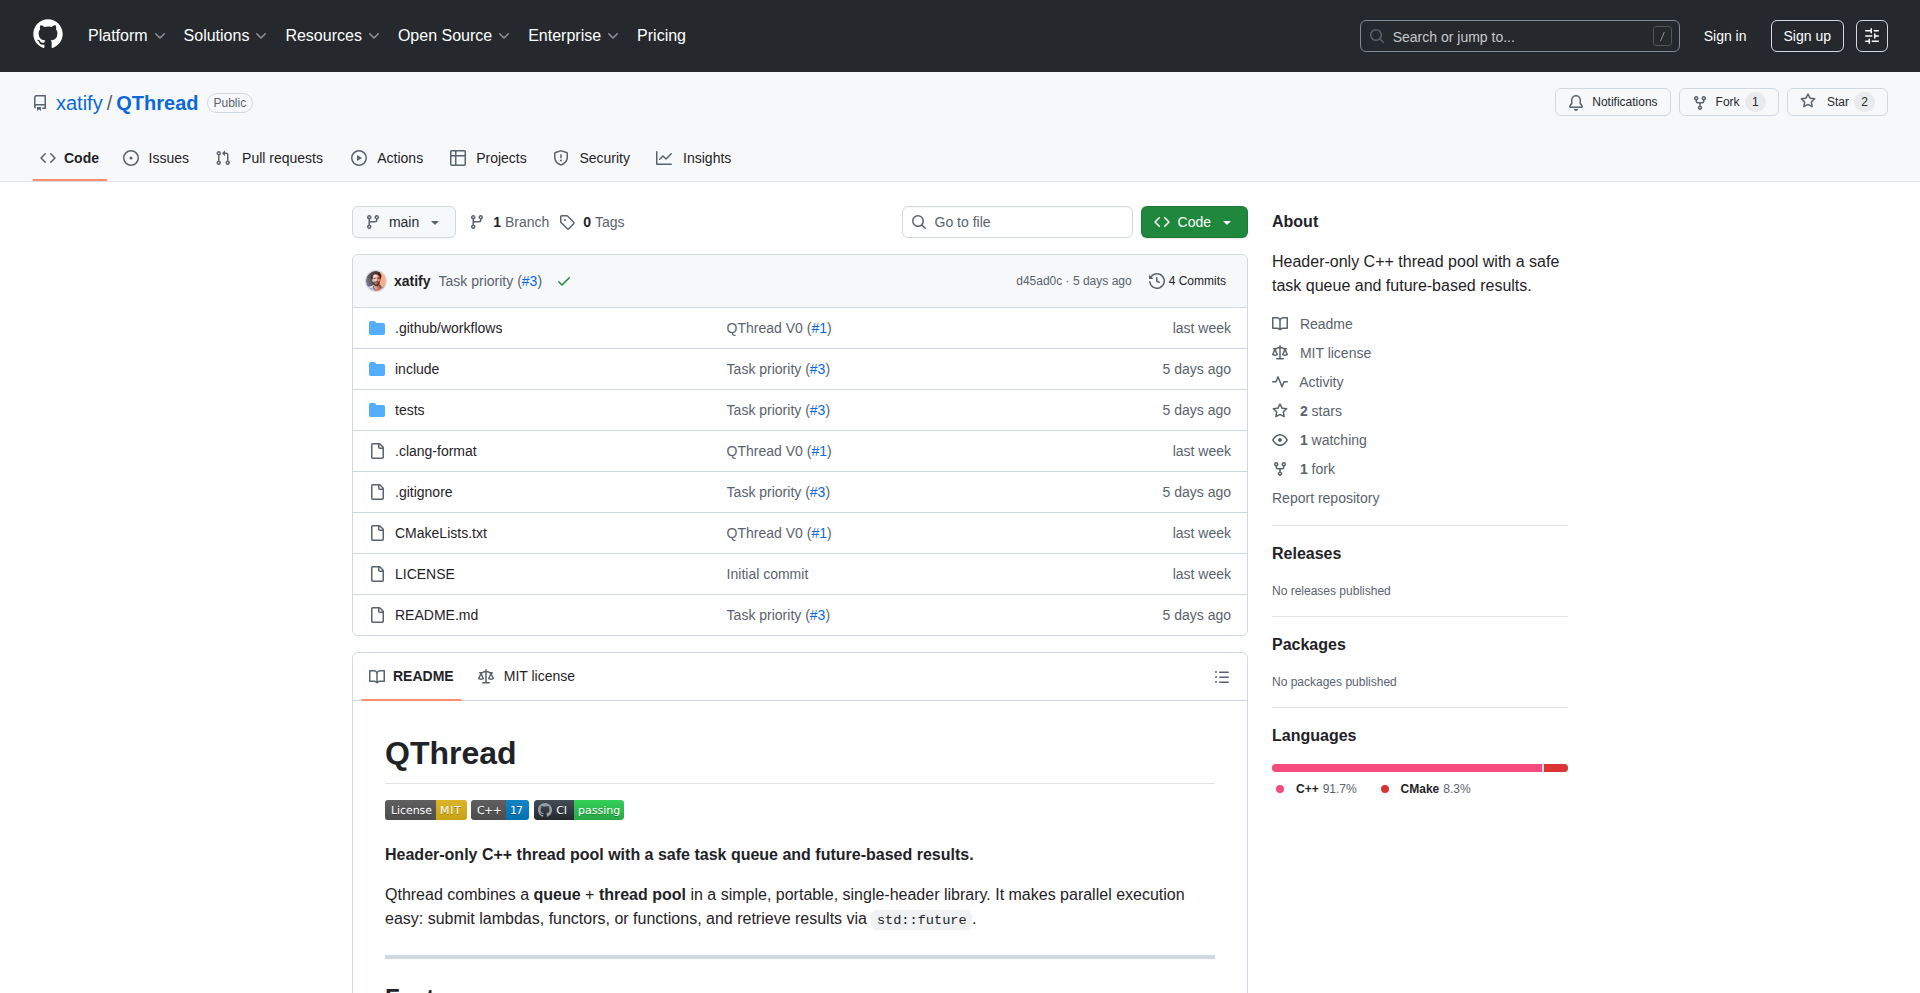Click the Sign up button
This screenshot has width=1920, height=993.
click(1806, 36)
